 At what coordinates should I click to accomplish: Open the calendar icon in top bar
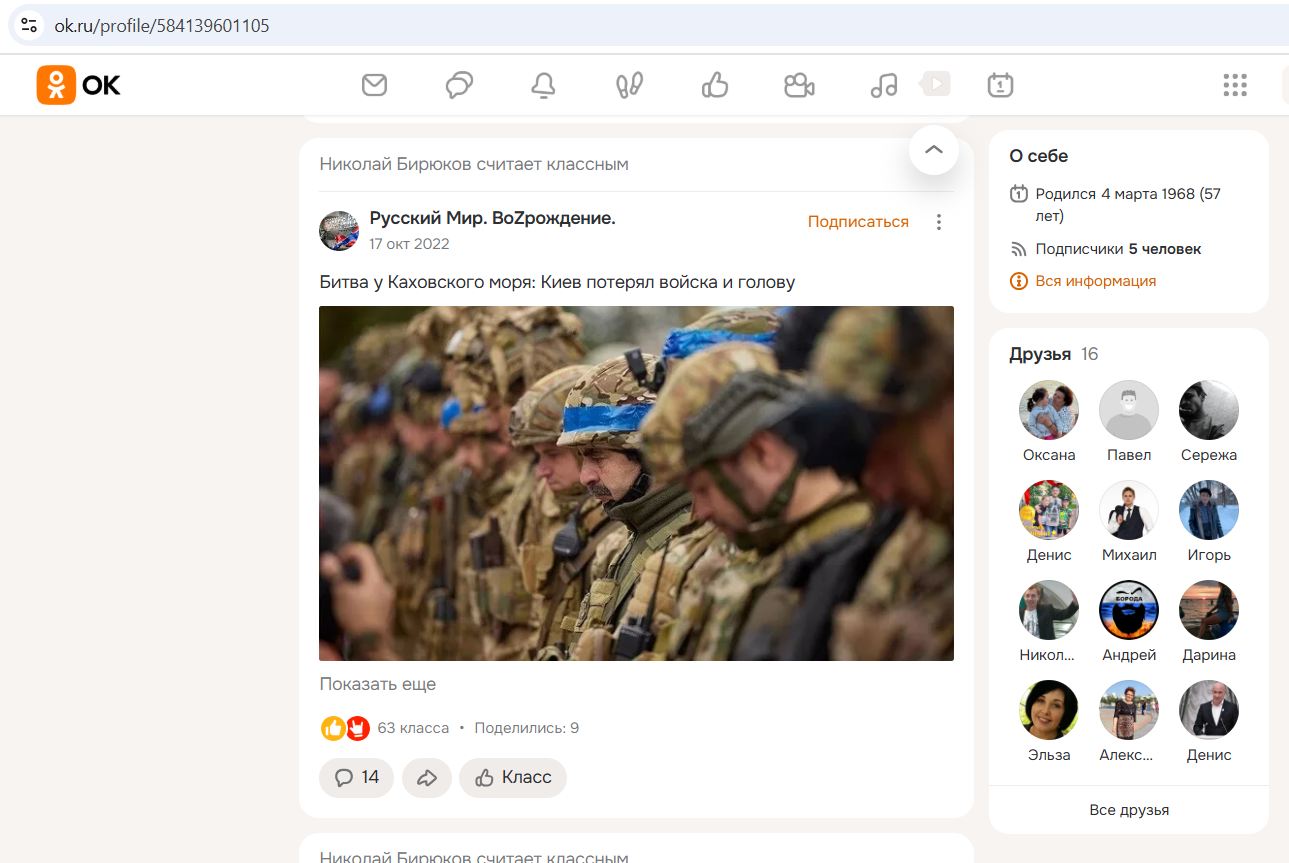pos(1000,86)
